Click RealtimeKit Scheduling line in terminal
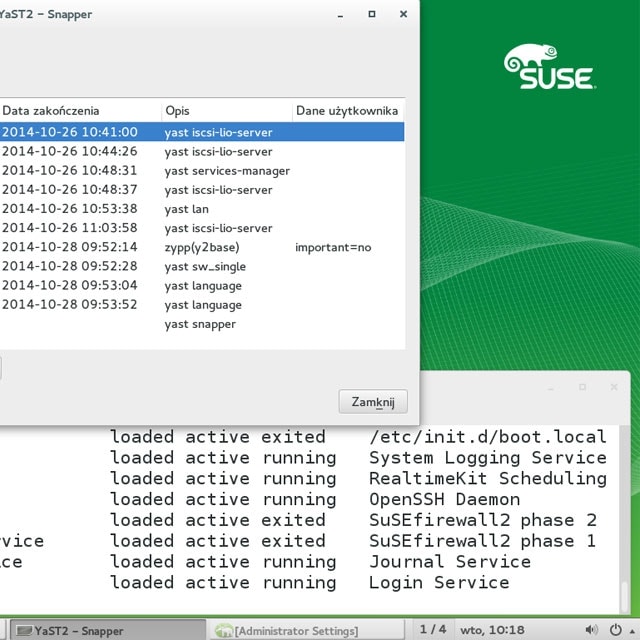640x640 pixels. click(x=488, y=478)
